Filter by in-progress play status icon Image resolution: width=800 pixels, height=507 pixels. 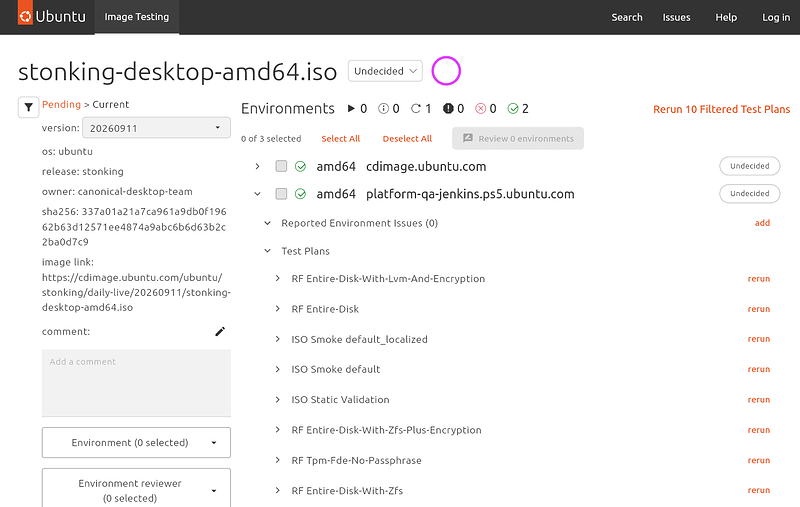tap(351, 109)
